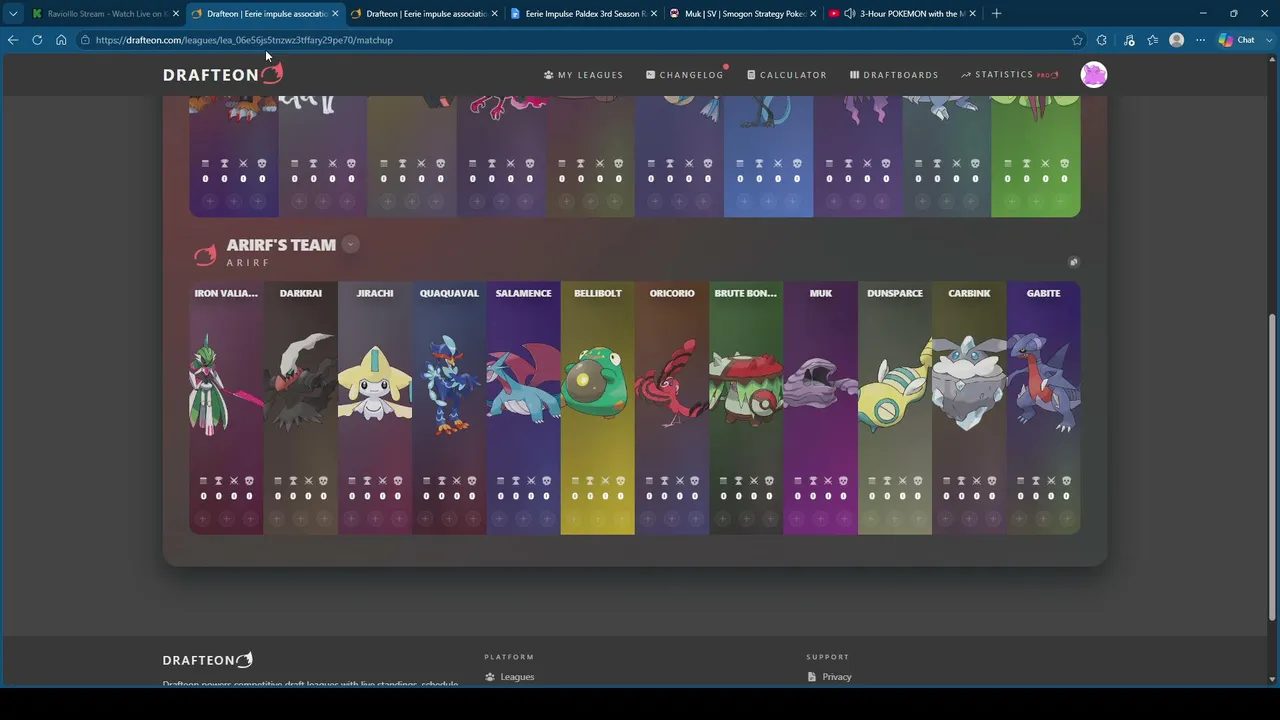Open the user avatar menu in the Drafteon header

click(x=1094, y=75)
